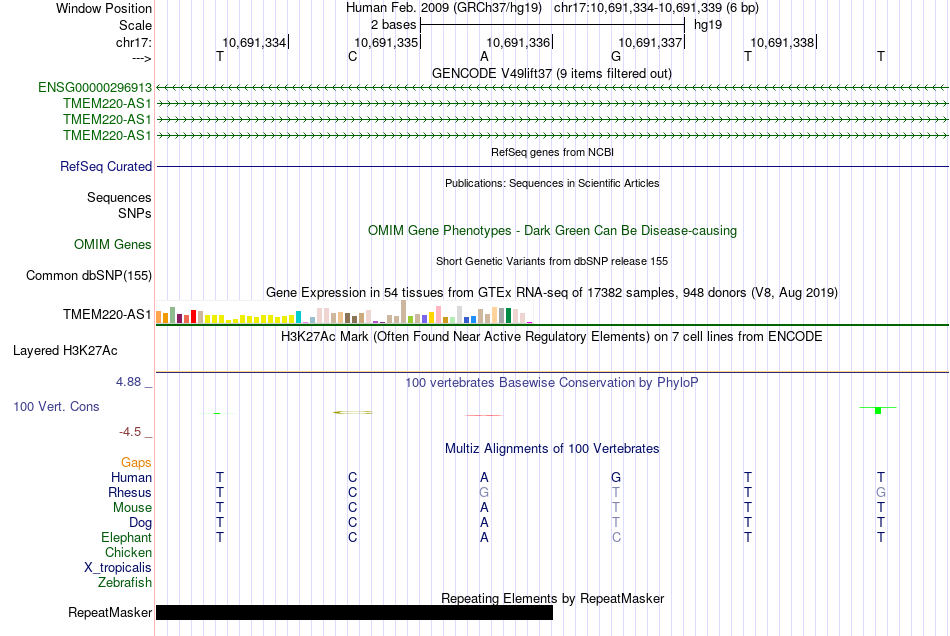Click base C in the reference sequence row
The image size is (950, 636).
(x=353, y=56)
